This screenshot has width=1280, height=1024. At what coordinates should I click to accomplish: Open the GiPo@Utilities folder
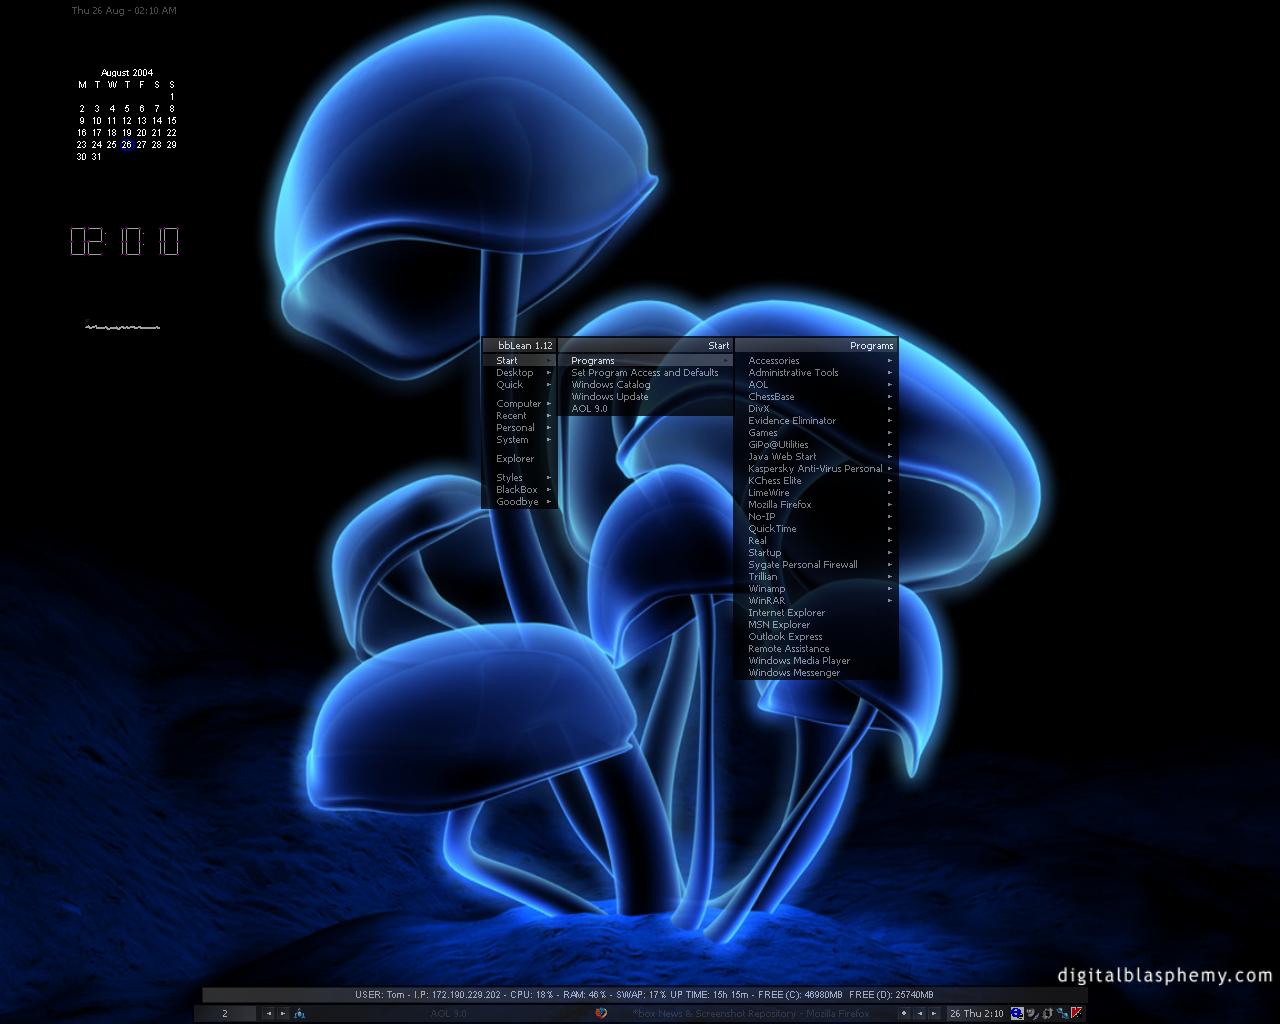816,445
